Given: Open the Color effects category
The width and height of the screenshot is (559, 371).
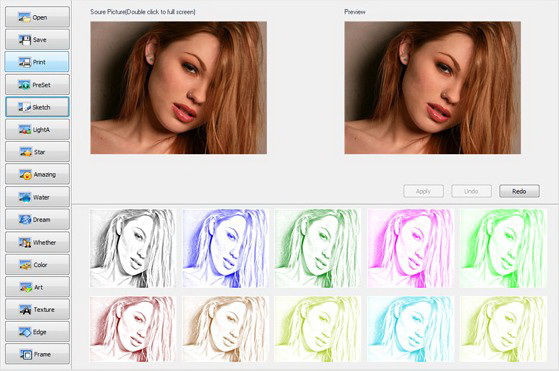Looking at the screenshot, I should [x=37, y=264].
